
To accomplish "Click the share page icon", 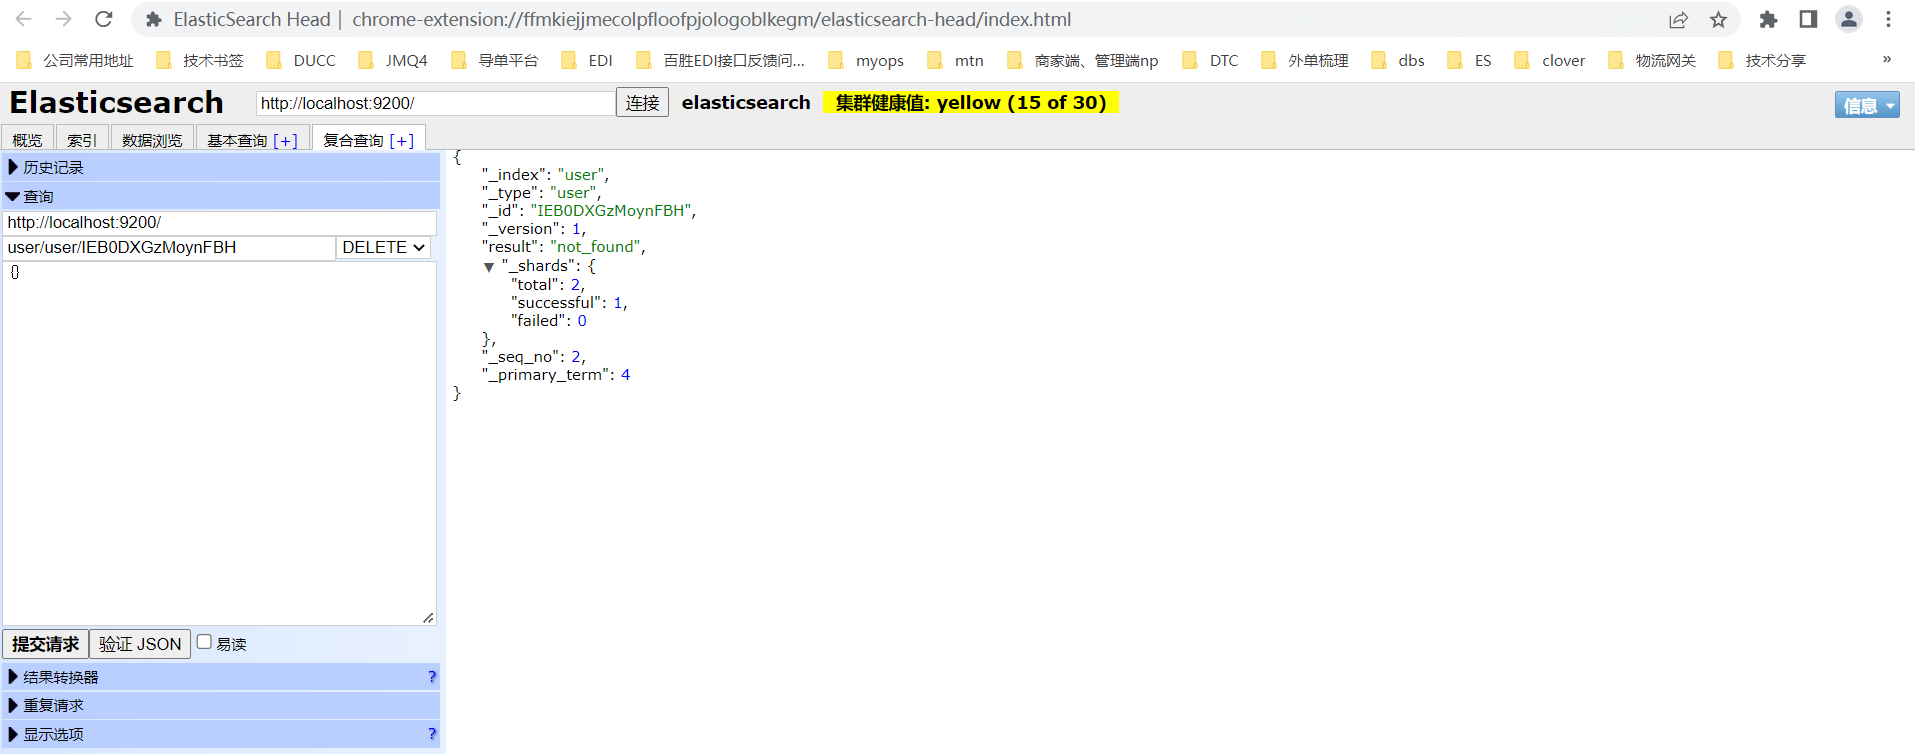I will [1678, 19].
